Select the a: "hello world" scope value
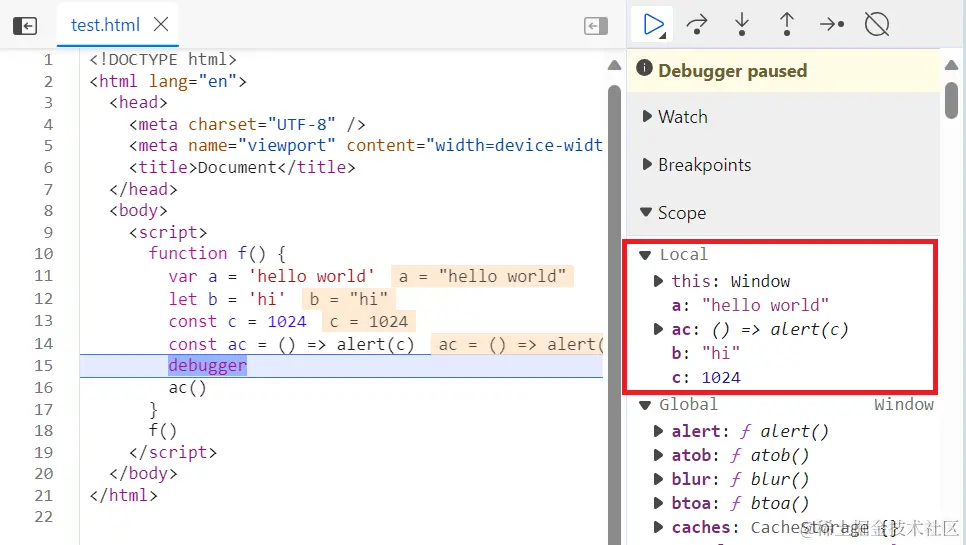 click(x=750, y=305)
